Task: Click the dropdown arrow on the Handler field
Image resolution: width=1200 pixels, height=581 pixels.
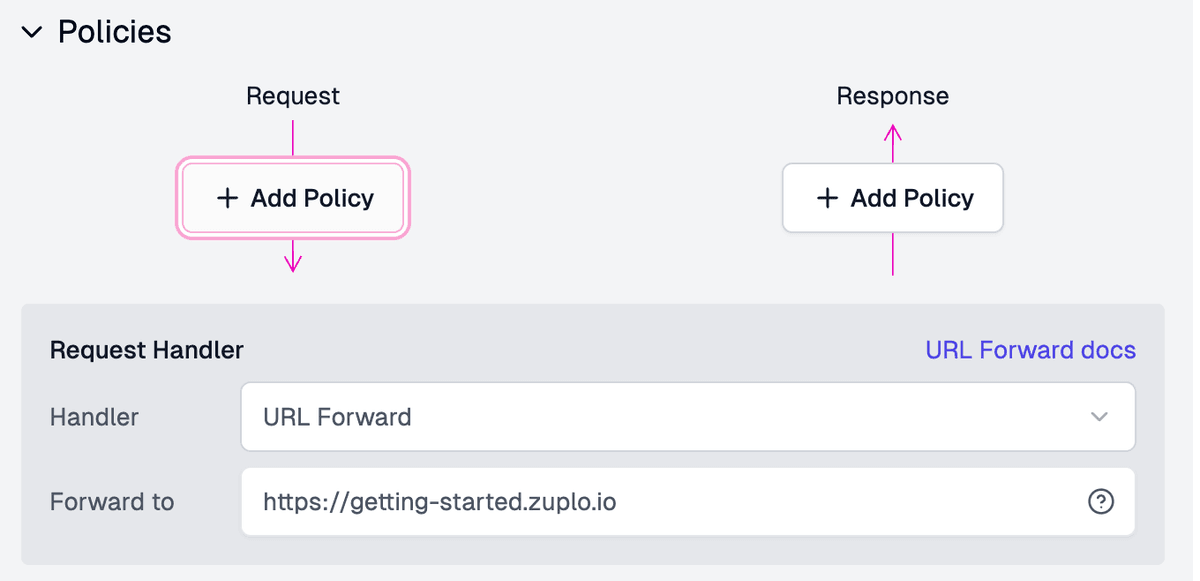Action: coord(1102,417)
